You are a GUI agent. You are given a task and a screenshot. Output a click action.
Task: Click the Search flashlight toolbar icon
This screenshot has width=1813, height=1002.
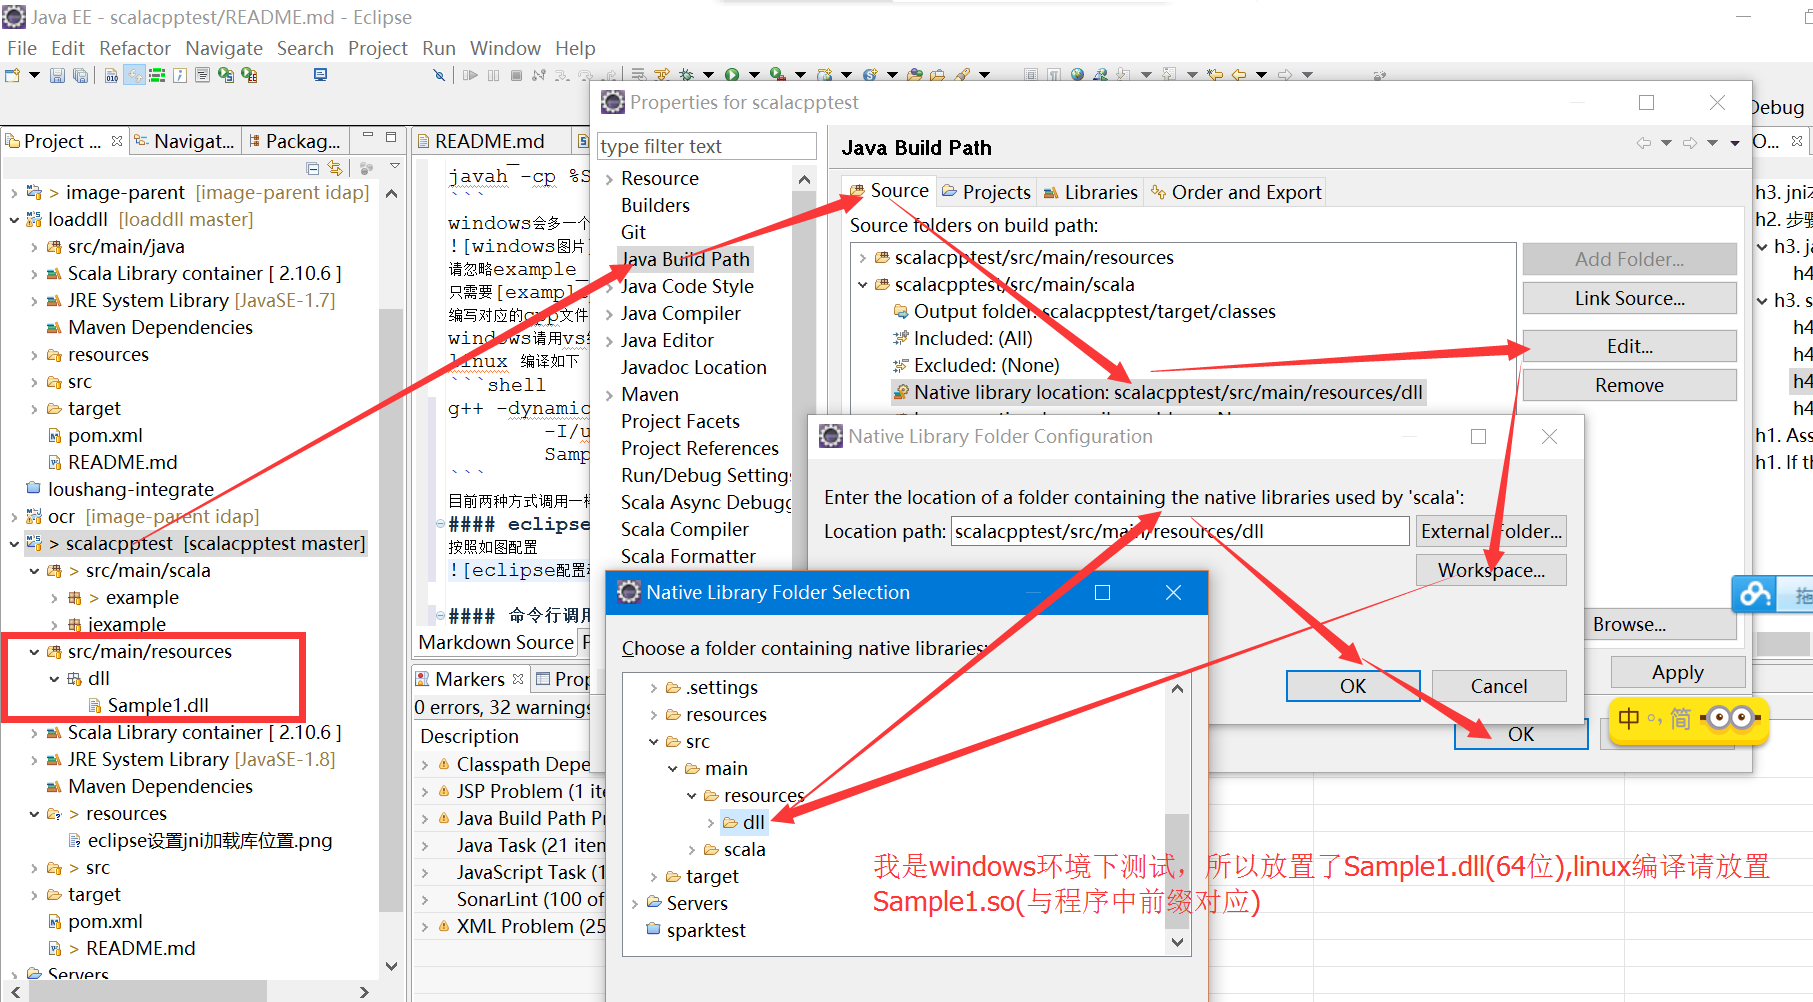point(962,74)
